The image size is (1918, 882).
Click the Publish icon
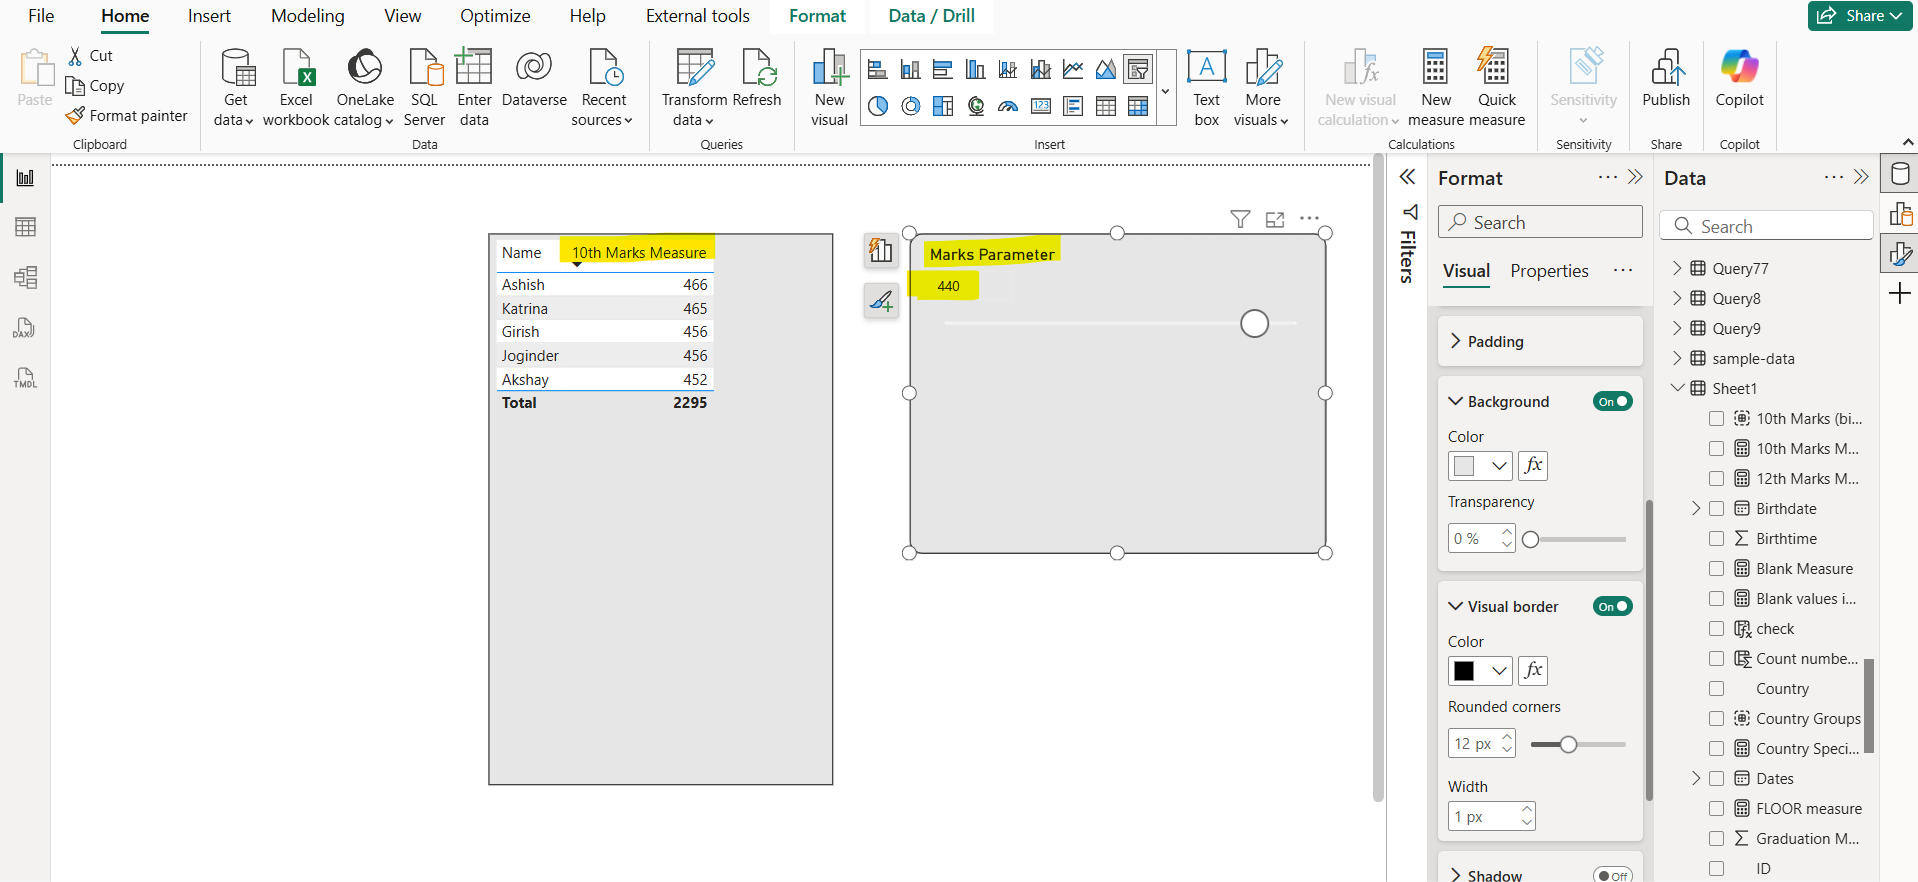click(x=1665, y=70)
